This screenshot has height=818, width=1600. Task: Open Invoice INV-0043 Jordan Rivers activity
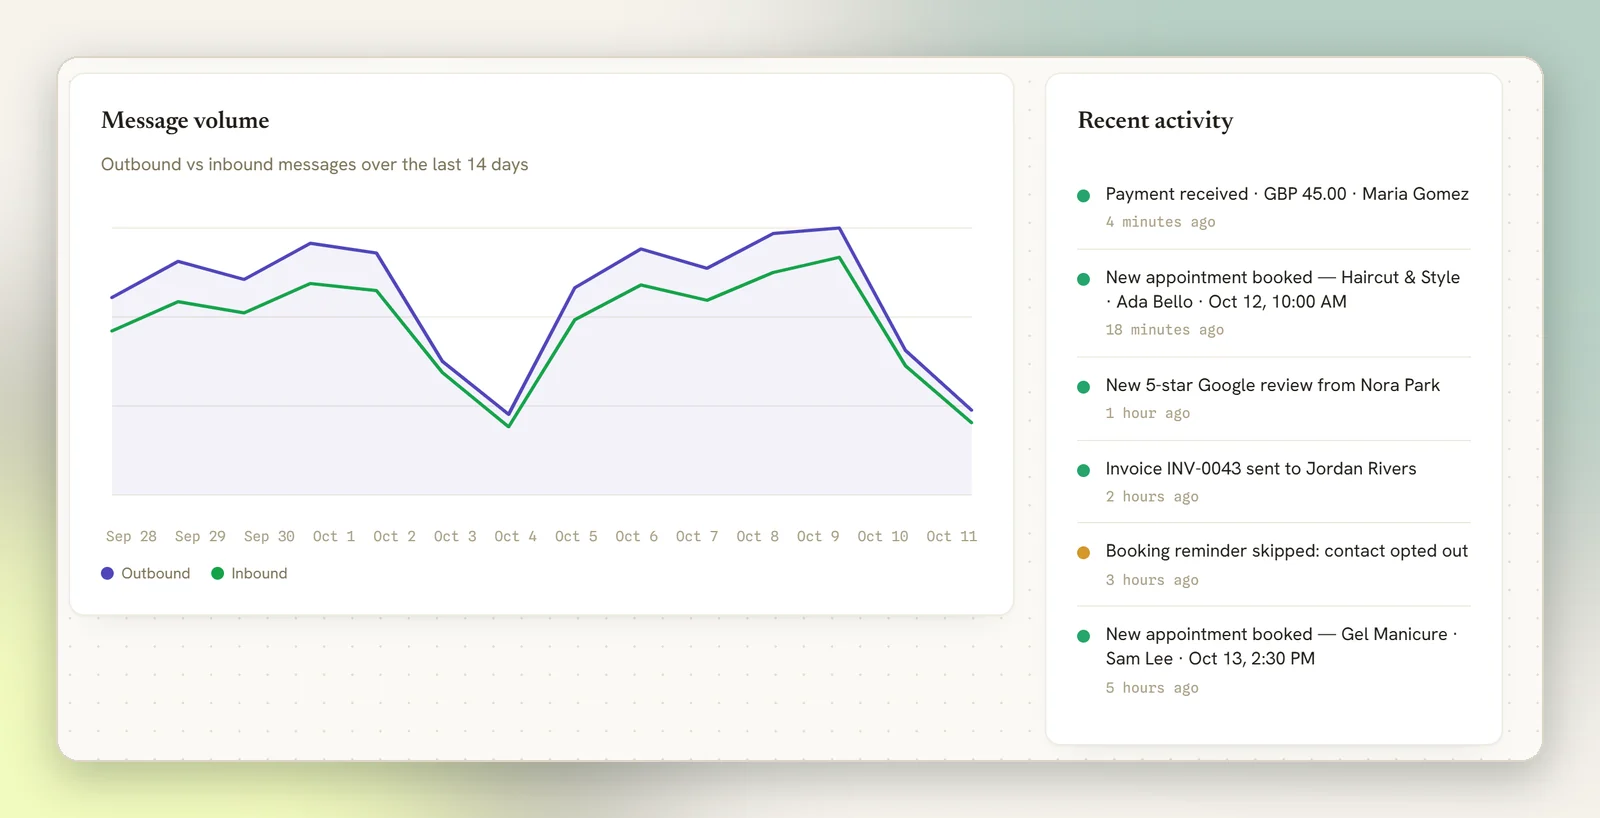pos(1274,482)
